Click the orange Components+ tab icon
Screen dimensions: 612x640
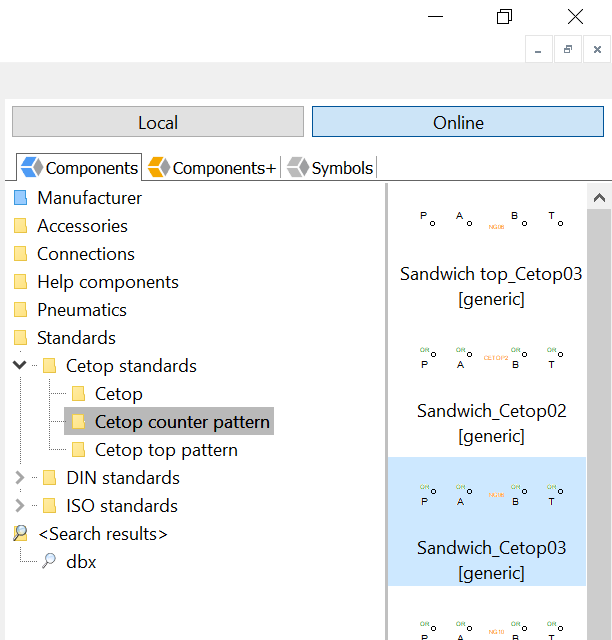click(159, 167)
